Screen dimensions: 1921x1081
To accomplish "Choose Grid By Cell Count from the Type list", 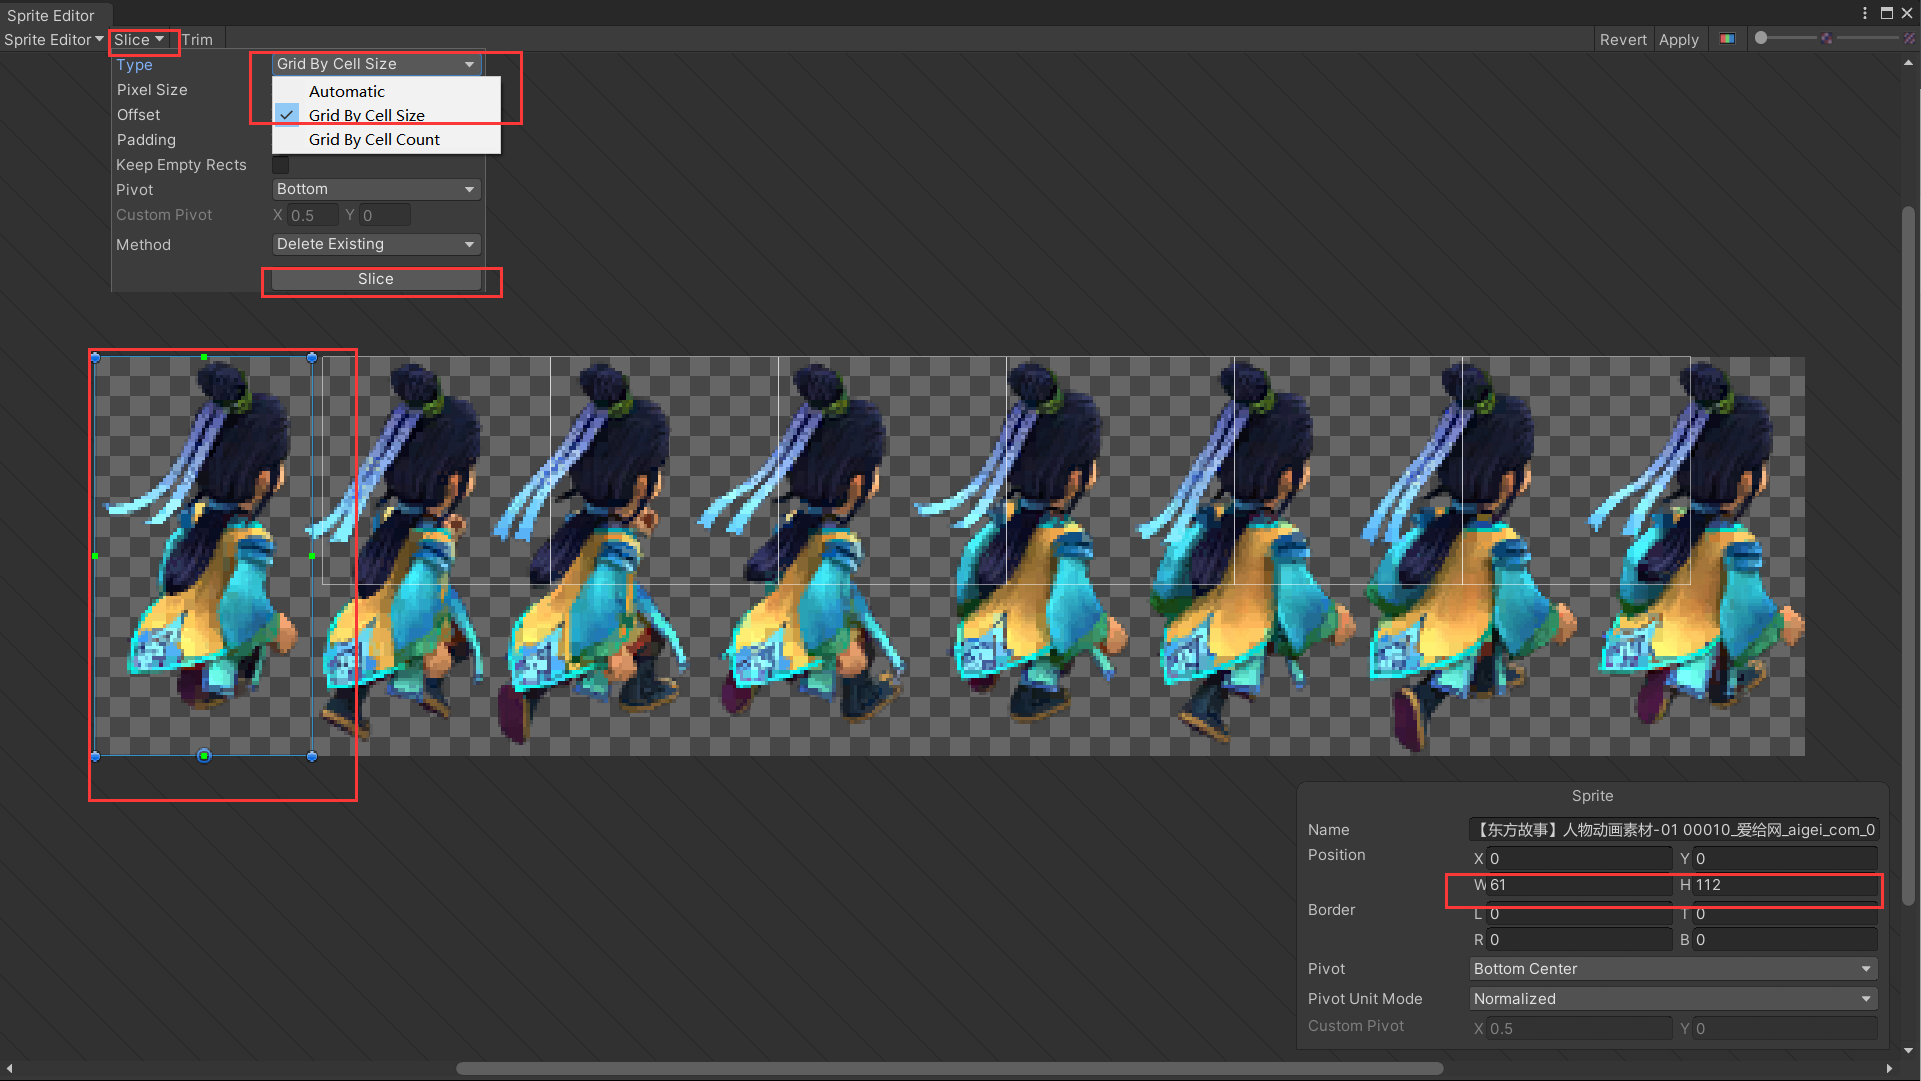I will click(374, 139).
